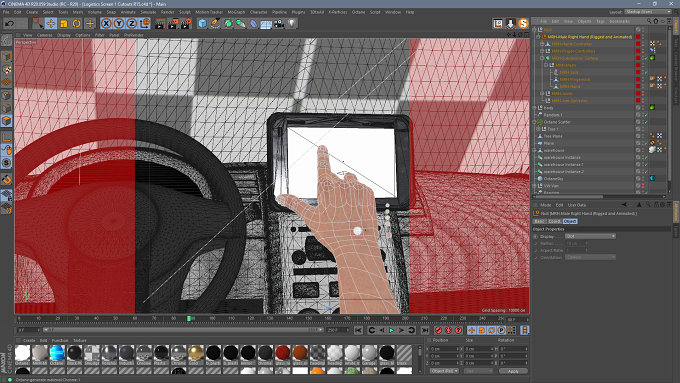Click the Viewport Solo S icon
Image resolution: width=680 pixels, height=383 pixels.
point(7,163)
